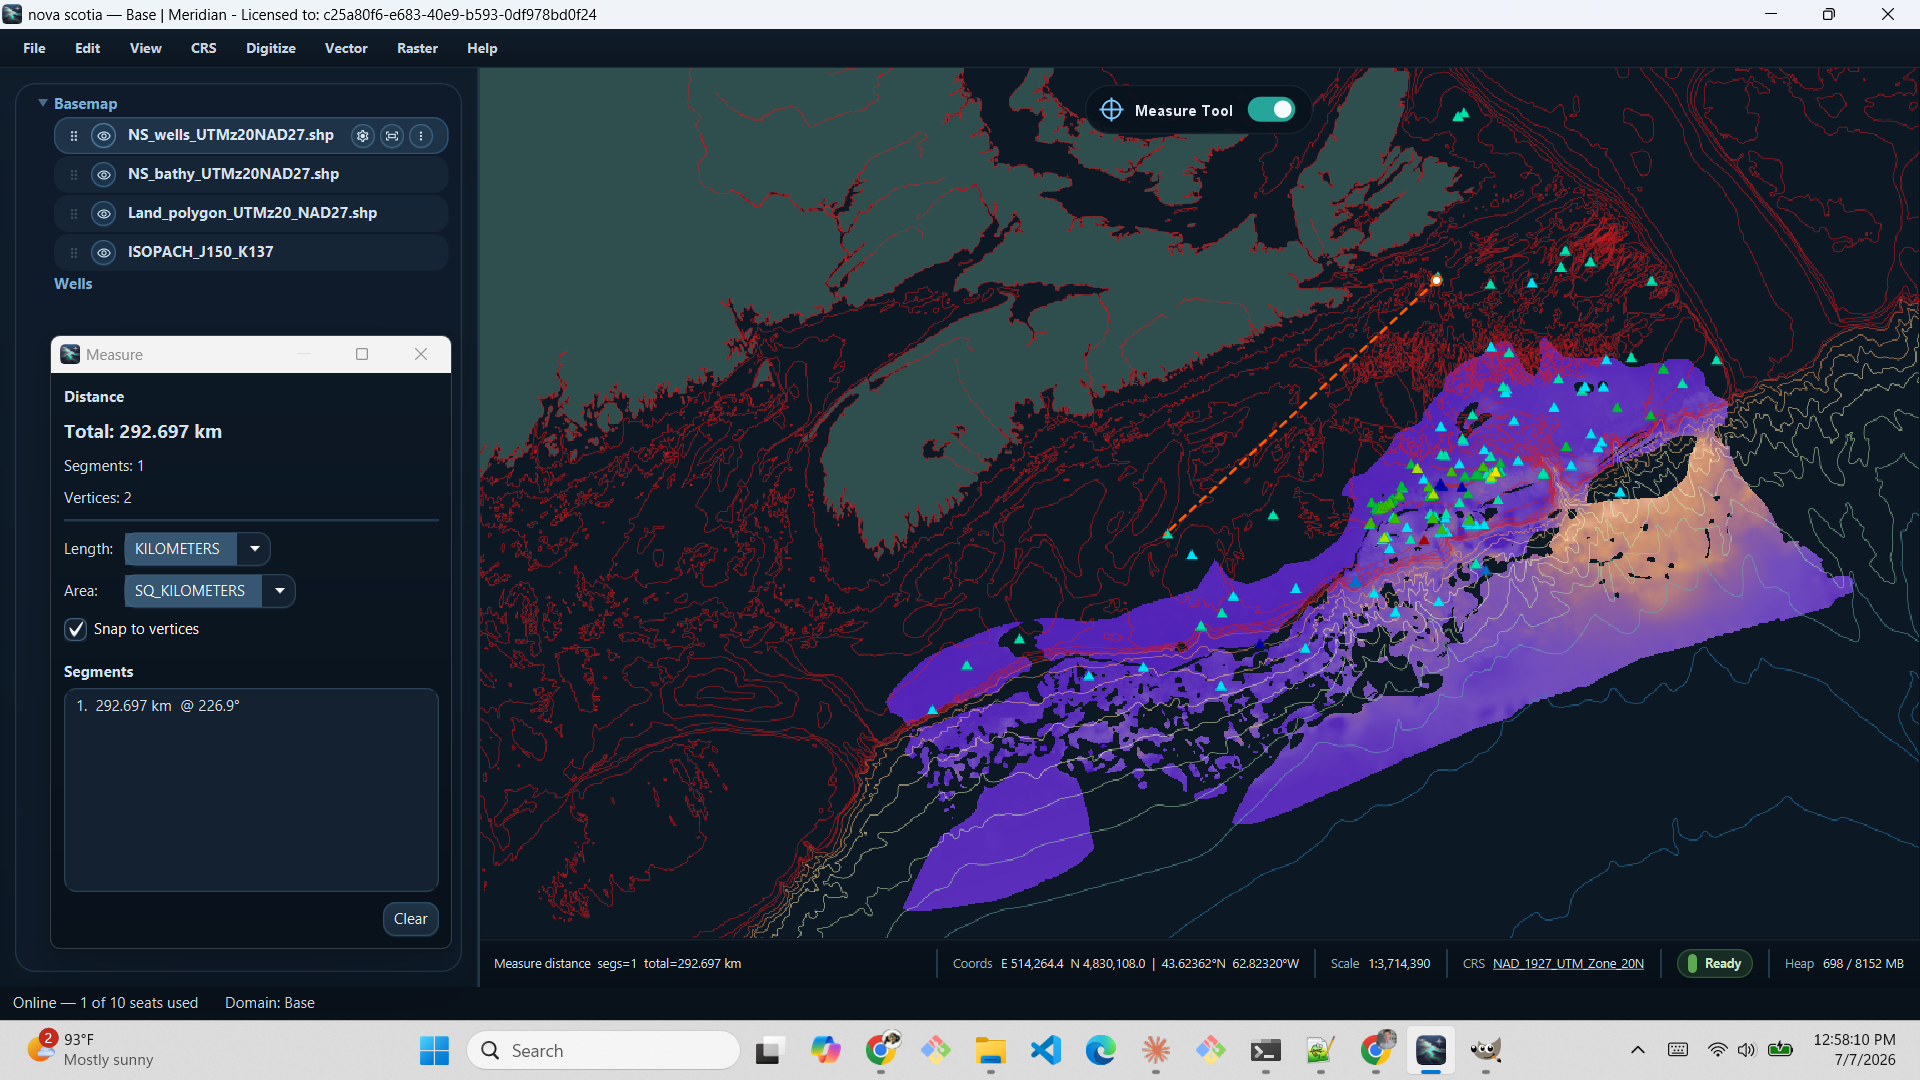The height and width of the screenshot is (1080, 1920).
Task: Click the Windows taskbar Search box
Action: pyautogui.click(x=603, y=1050)
